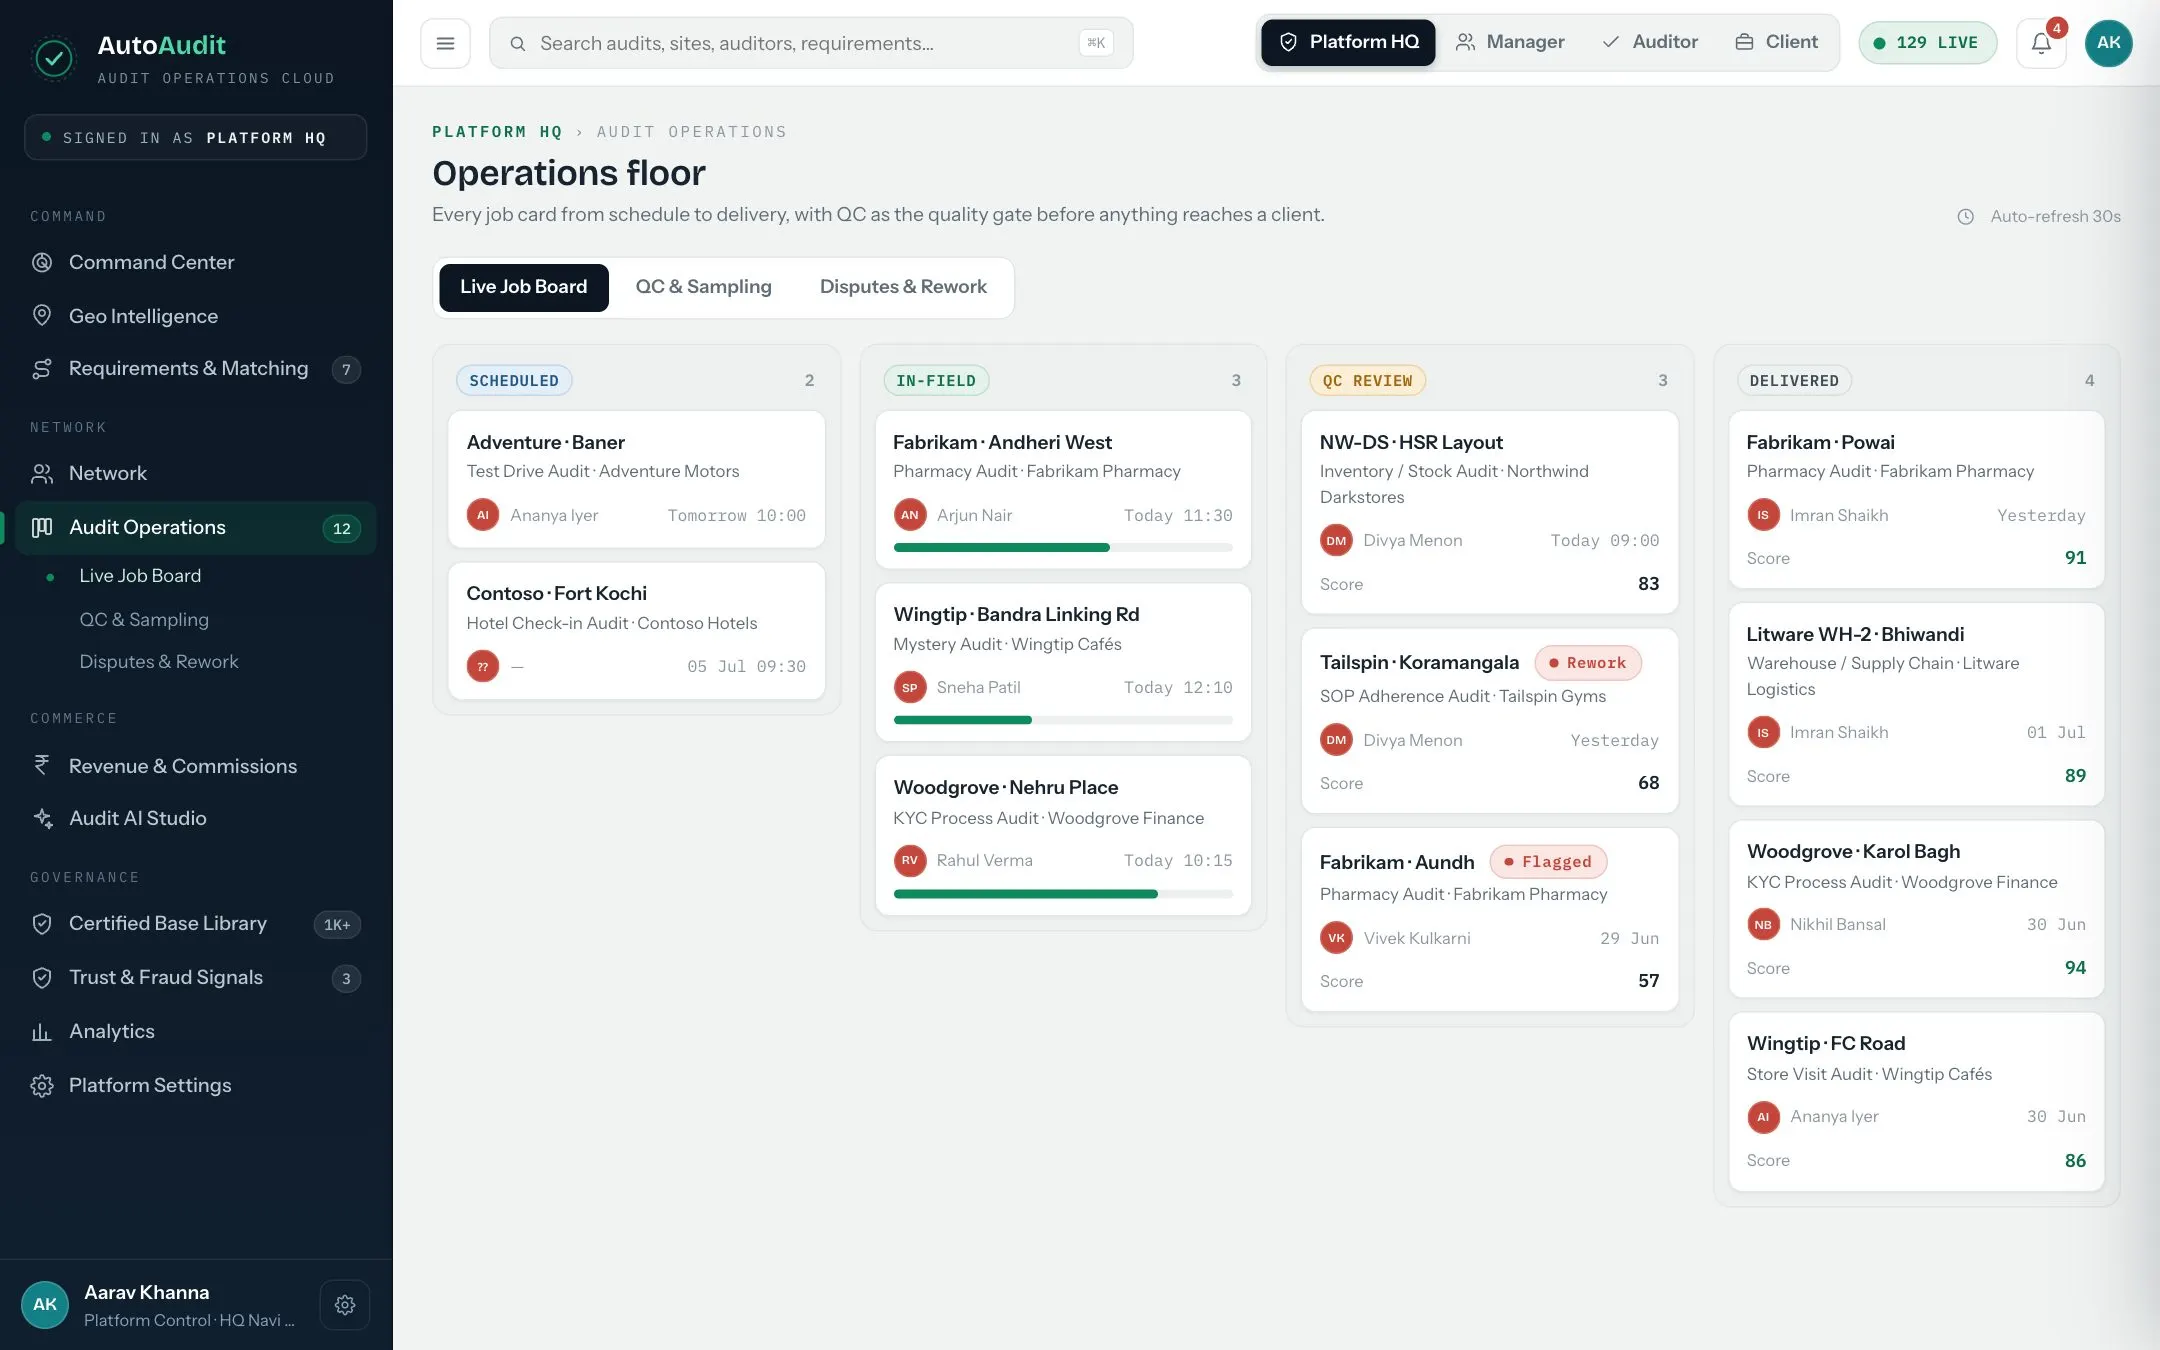Click the Revenue & Commissions rupee icon
Image resolution: width=2160 pixels, height=1350 pixels.
(42, 765)
